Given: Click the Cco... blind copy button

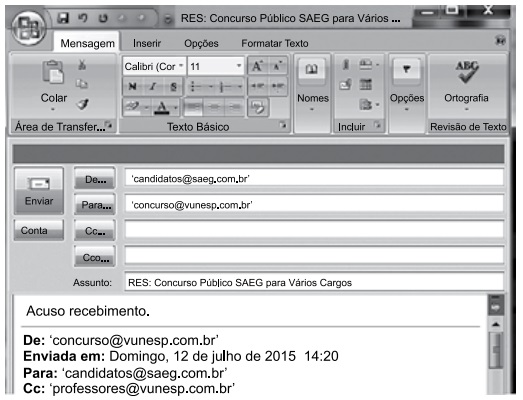Looking at the screenshot, I should (95, 257).
